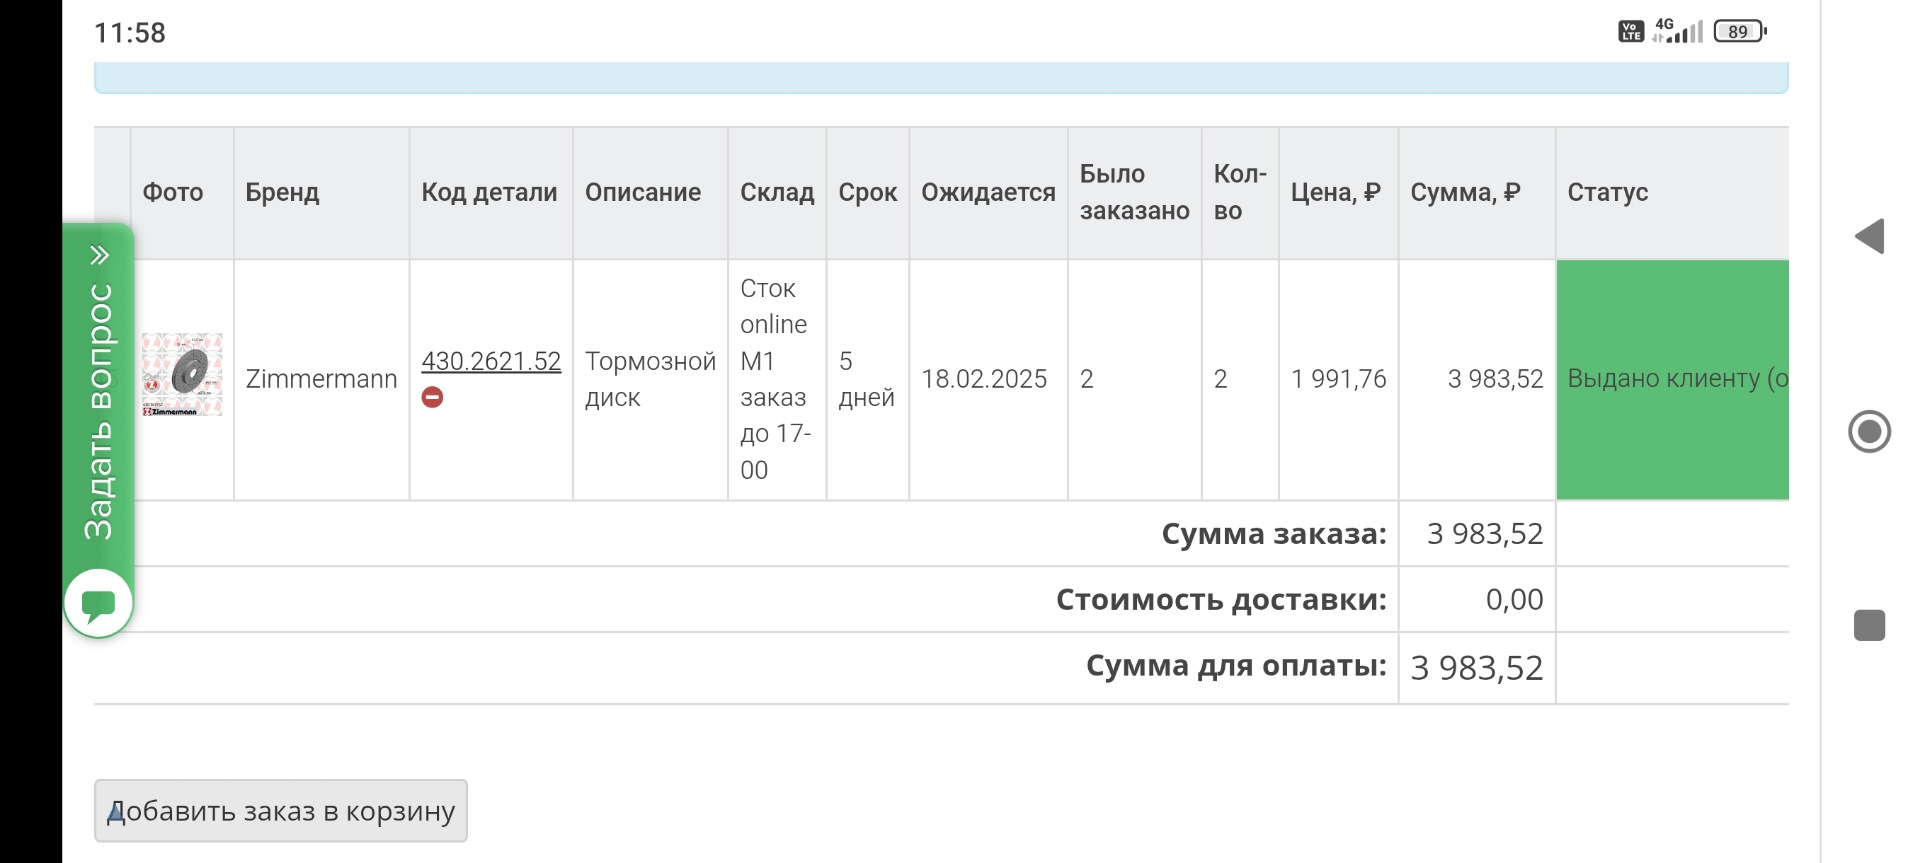Tap the 'Ожидается' column header

pyautogui.click(x=987, y=192)
